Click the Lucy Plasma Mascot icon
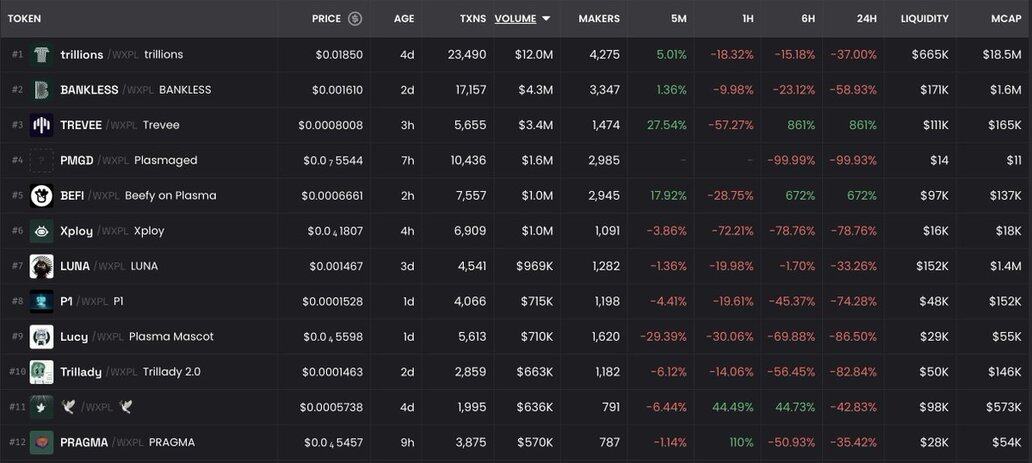 pyautogui.click(x=41, y=337)
